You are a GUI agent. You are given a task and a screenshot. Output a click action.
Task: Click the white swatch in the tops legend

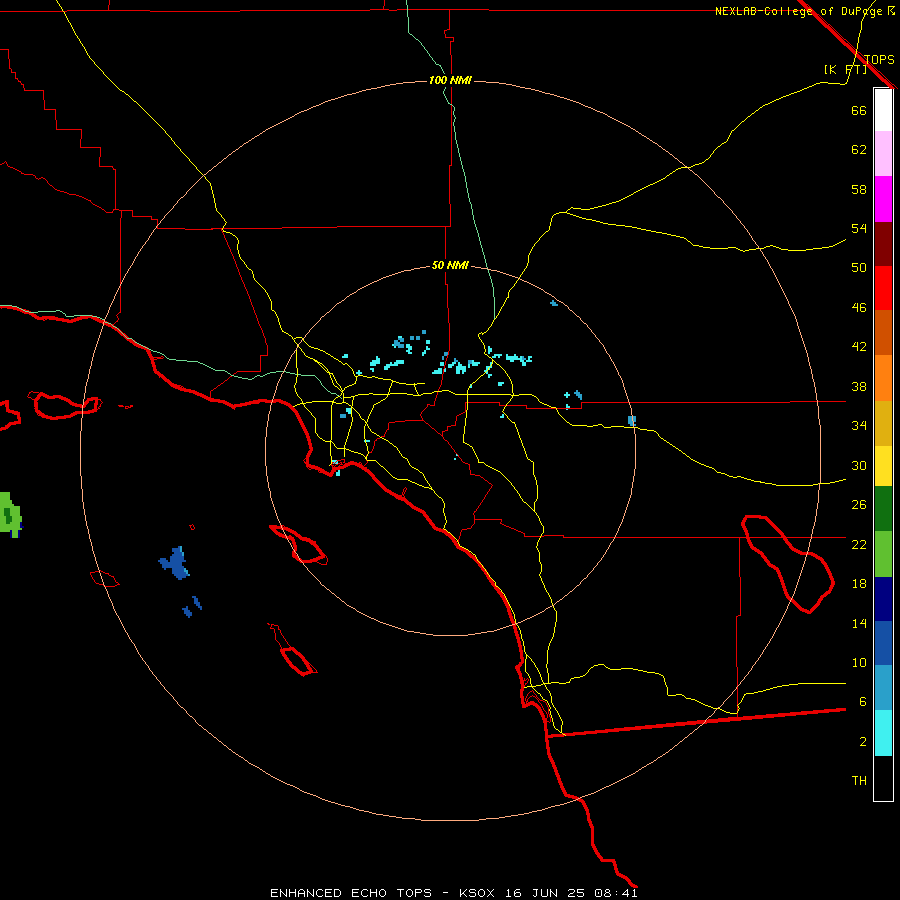883,110
